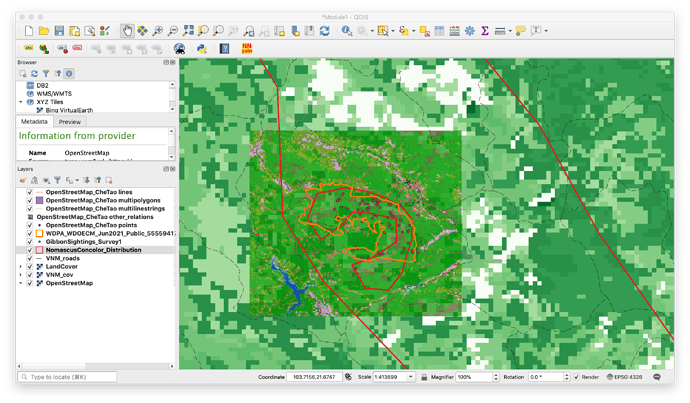Click the Pan Map to Selection icon
690x403 pixels.
(x=142, y=31)
